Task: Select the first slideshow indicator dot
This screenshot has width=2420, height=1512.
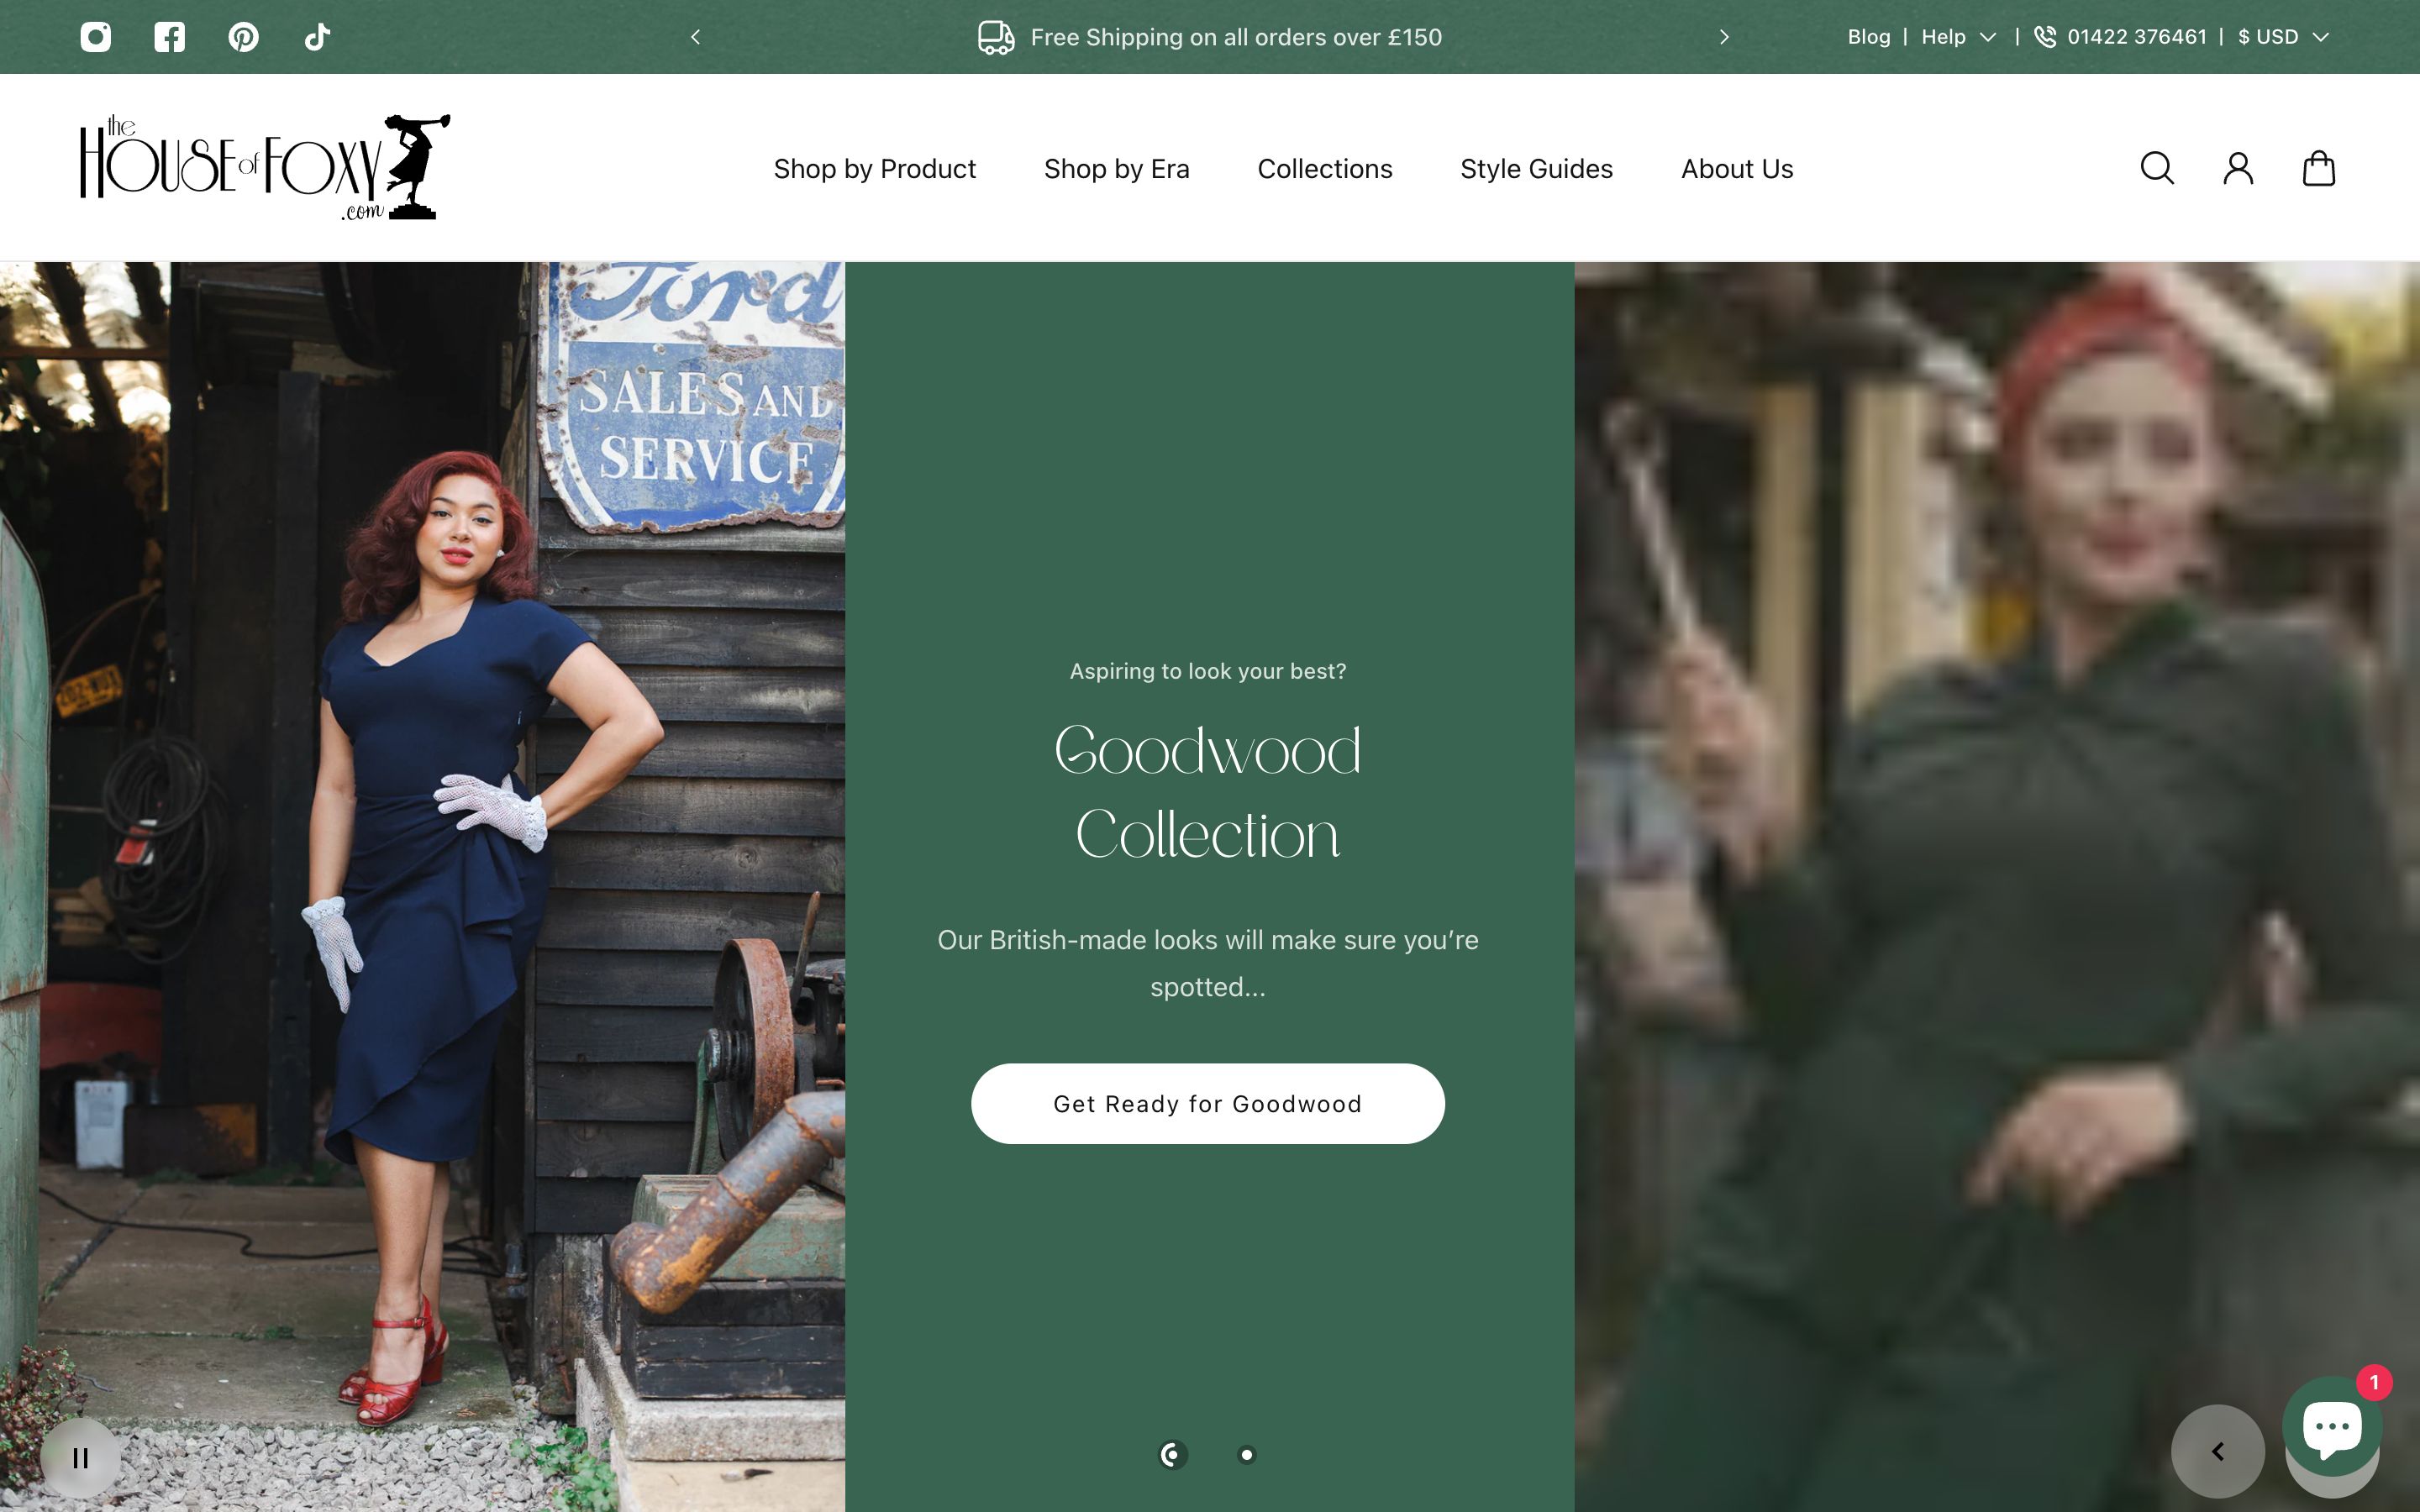Action: pos(1172,1454)
